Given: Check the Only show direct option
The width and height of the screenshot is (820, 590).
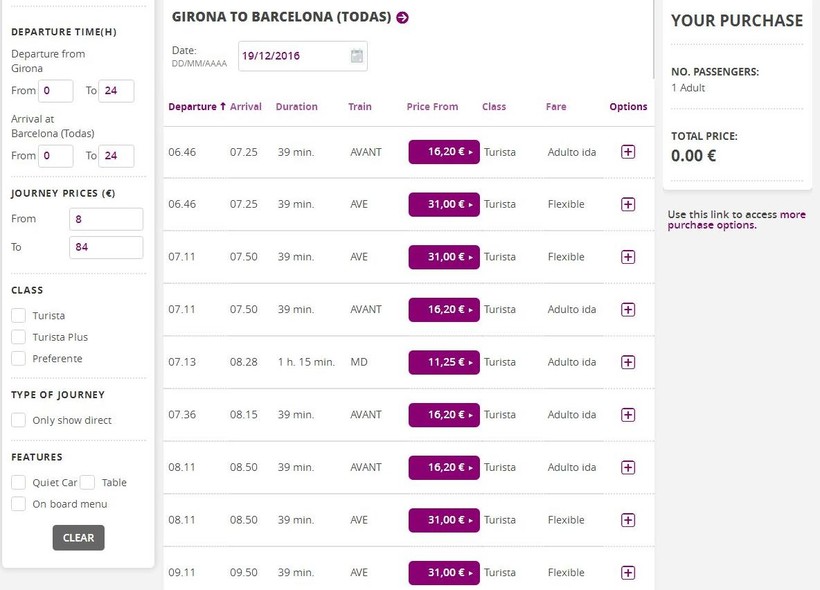Looking at the screenshot, I should pyautogui.click(x=19, y=421).
